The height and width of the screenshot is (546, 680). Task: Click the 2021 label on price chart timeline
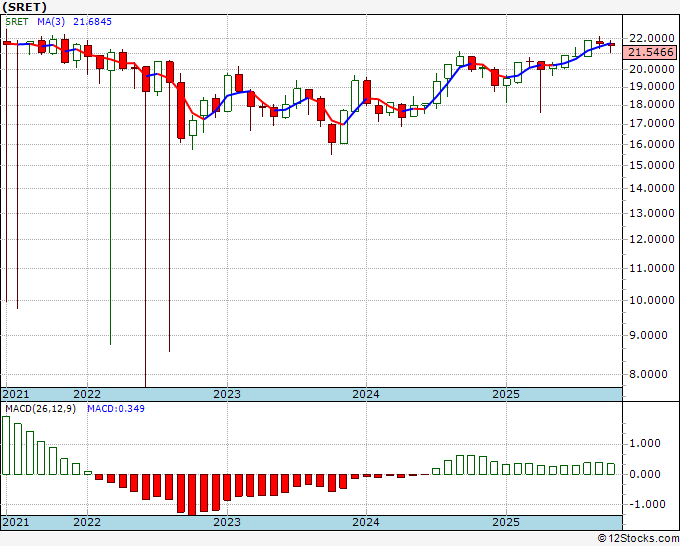pyautogui.click(x=16, y=394)
